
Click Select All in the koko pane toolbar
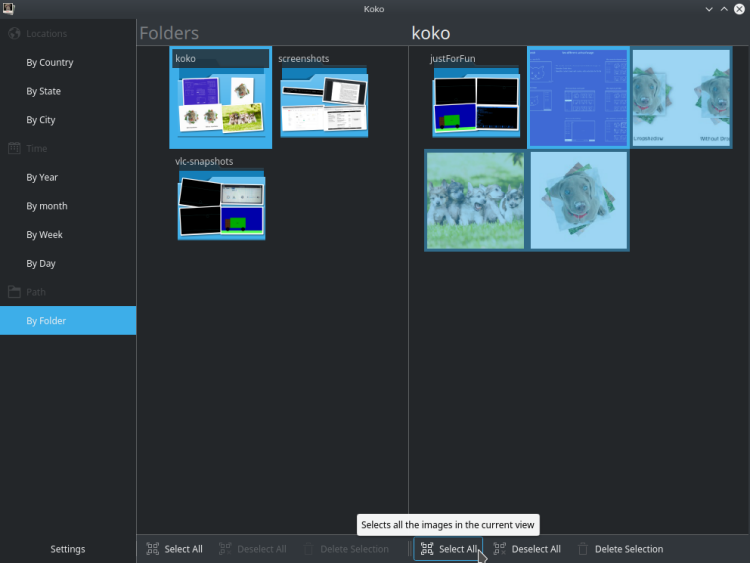pyautogui.click(x=449, y=549)
